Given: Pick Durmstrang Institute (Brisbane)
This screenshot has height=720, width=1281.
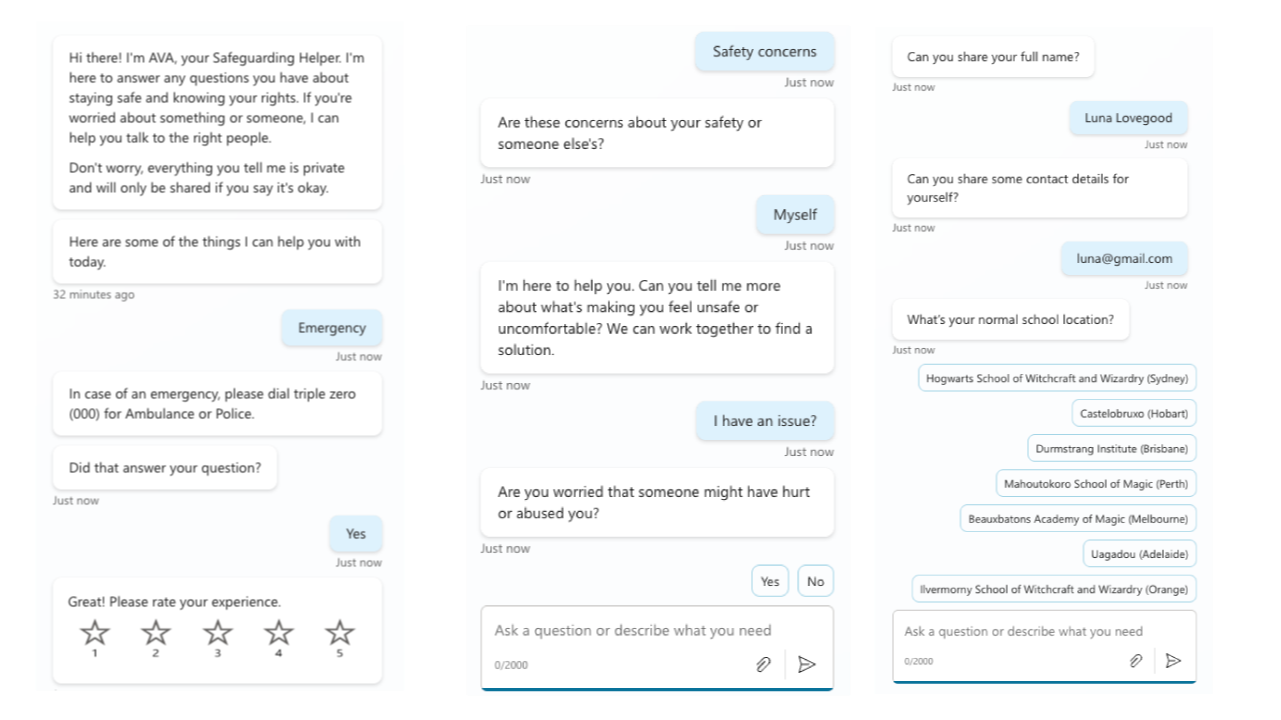Looking at the screenshot, I should (1112, 448).
